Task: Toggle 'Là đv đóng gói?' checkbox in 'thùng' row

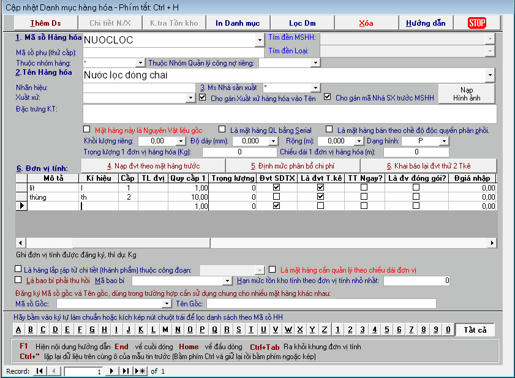Action: [x=416, y=196]
